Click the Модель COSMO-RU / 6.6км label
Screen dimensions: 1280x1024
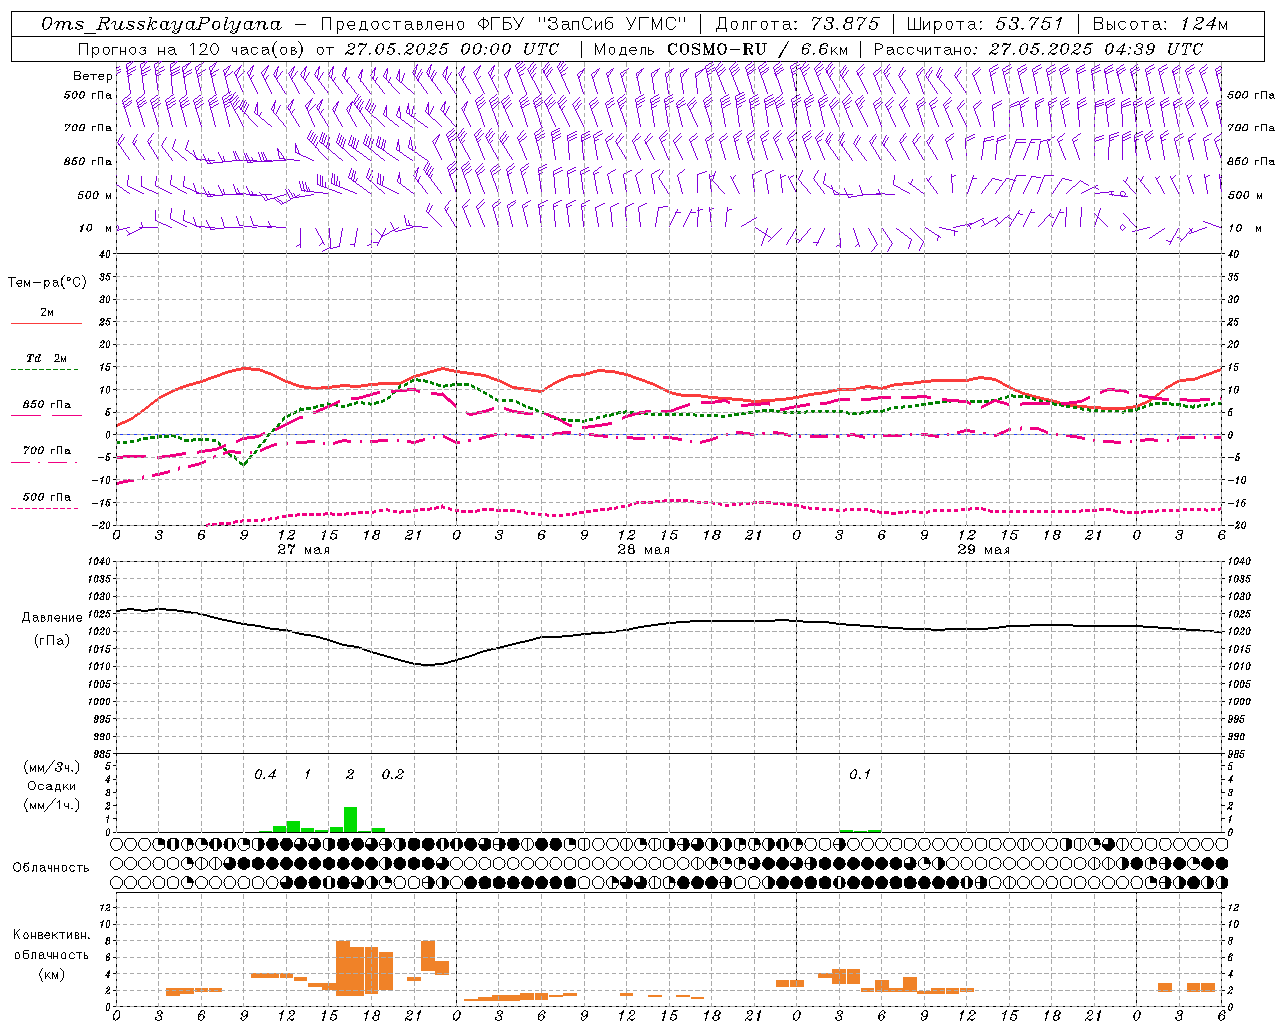point(720,48)
